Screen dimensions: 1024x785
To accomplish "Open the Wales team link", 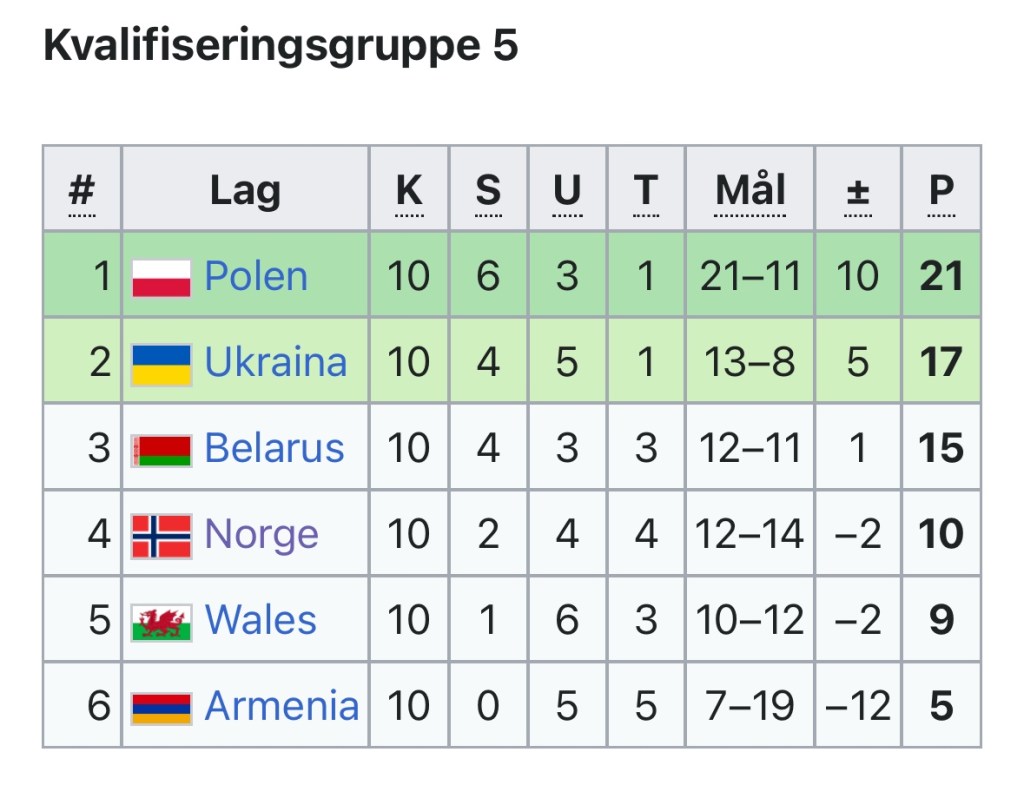I will (x=260, y=621).
